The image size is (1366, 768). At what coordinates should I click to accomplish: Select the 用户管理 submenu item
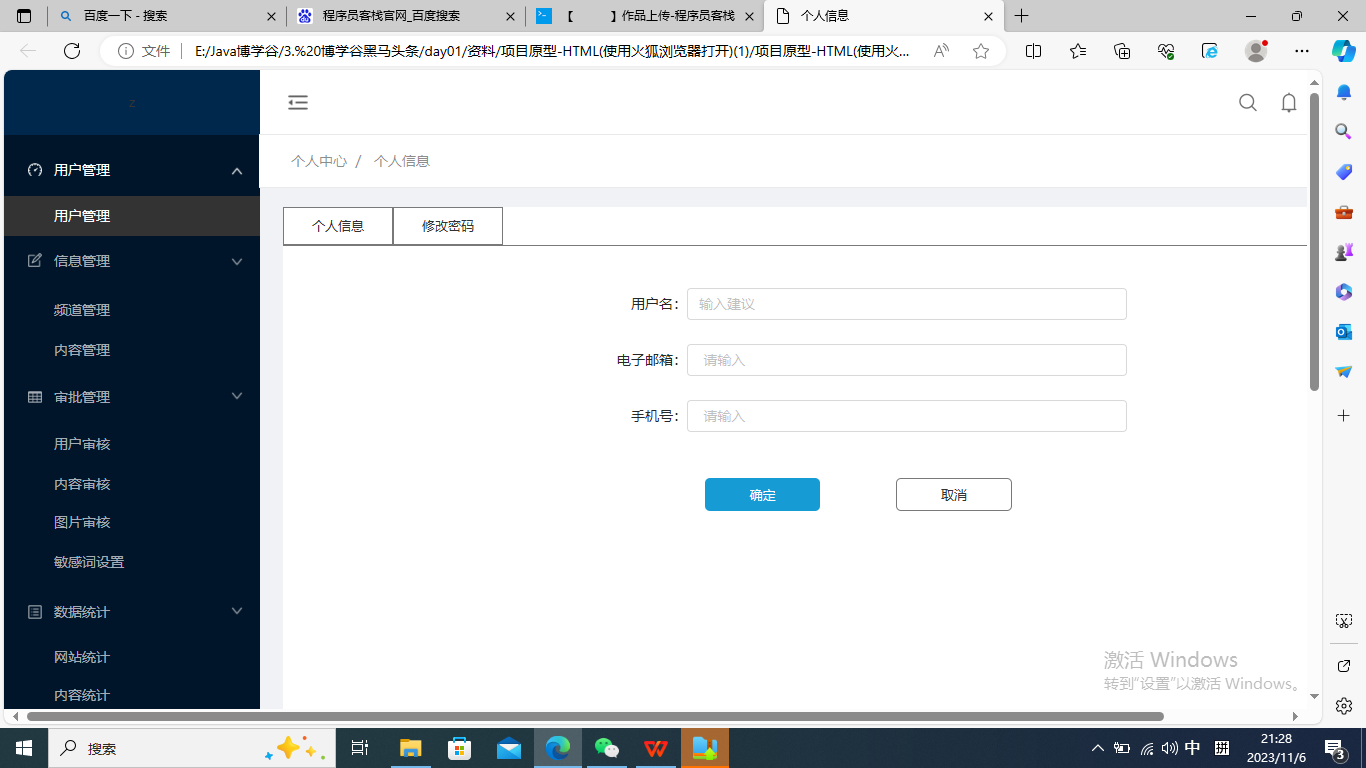tap(132, 216)
